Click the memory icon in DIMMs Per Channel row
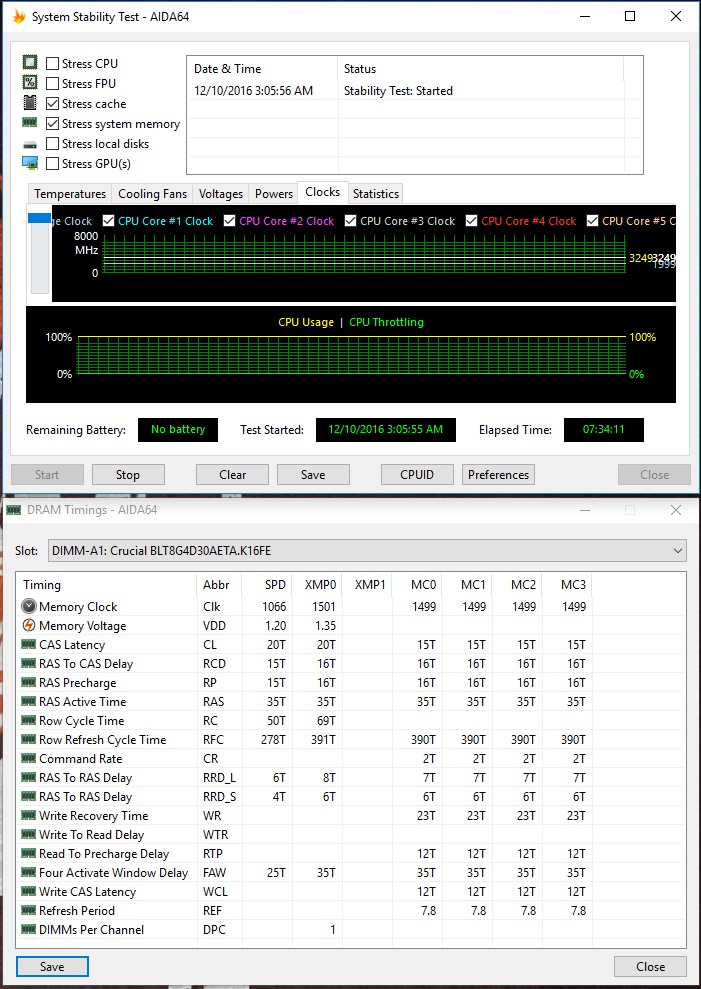The width and height of the screenshot is (701, 989). [28, 928]
